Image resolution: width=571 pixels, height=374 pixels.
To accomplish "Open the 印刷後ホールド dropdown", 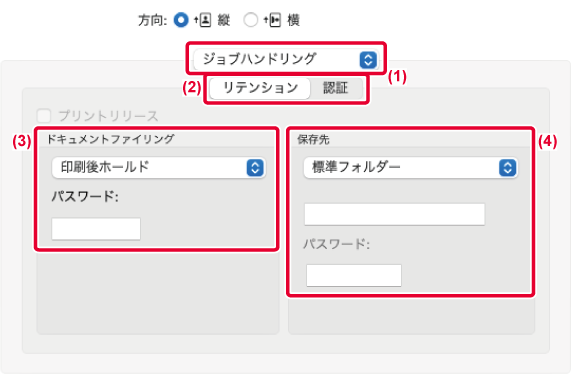I will (159, 168).
